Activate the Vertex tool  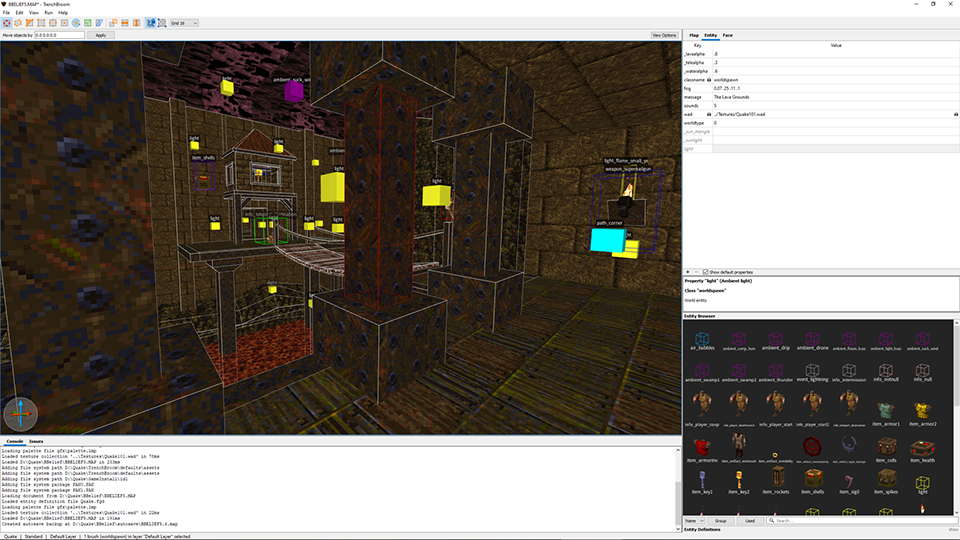41,23
